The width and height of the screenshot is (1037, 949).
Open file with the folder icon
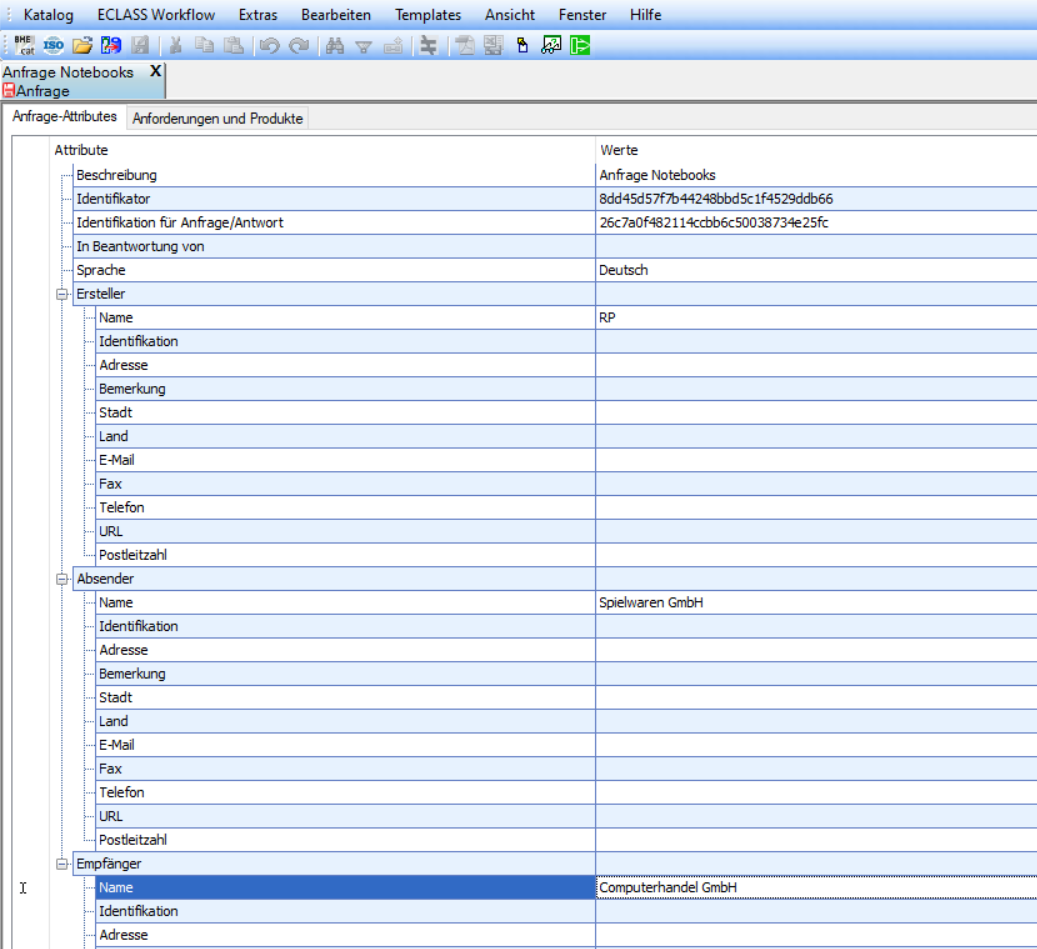coord(83,45)
